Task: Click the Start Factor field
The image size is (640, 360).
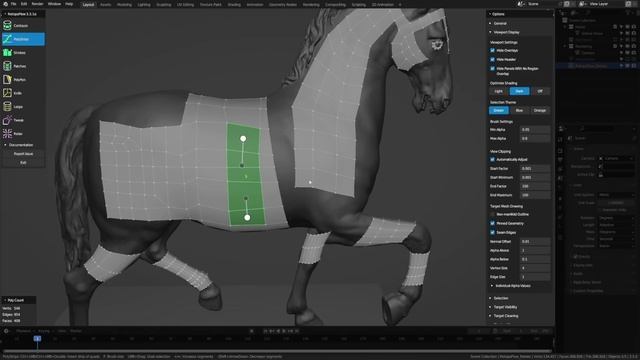Action: 535,169
